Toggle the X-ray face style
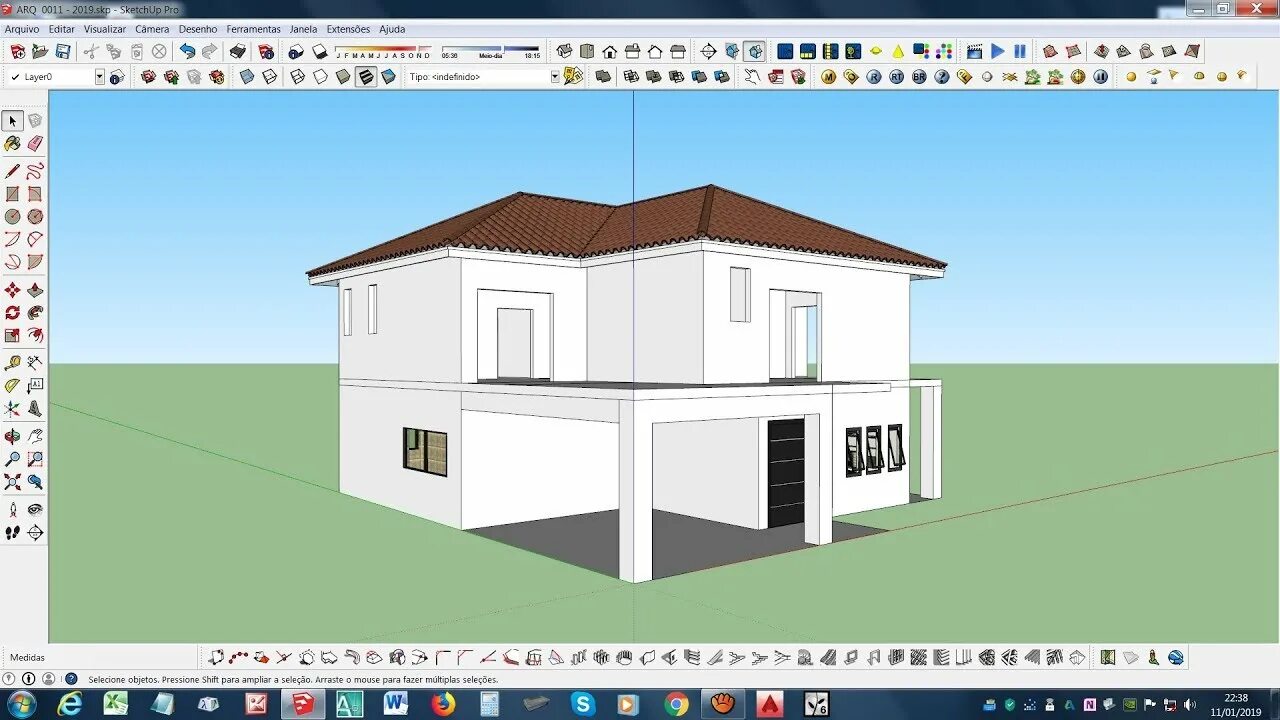The height and width of the screenshot is (720, 1280). (247, 76)
